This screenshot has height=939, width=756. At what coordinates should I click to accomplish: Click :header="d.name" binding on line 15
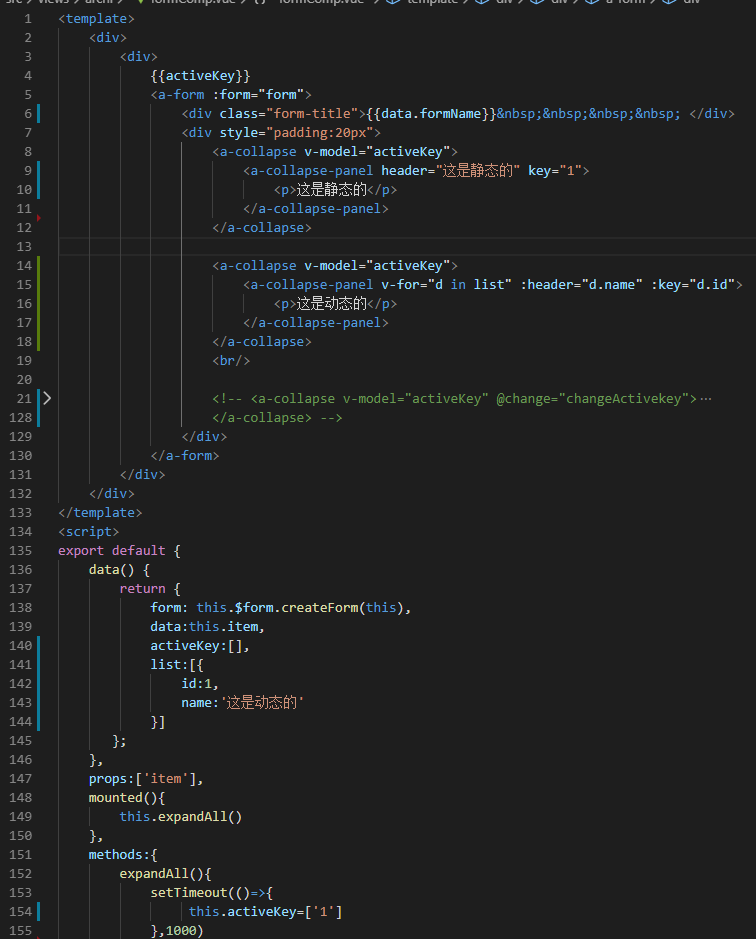pyautogui.click(x=581, y=284)
